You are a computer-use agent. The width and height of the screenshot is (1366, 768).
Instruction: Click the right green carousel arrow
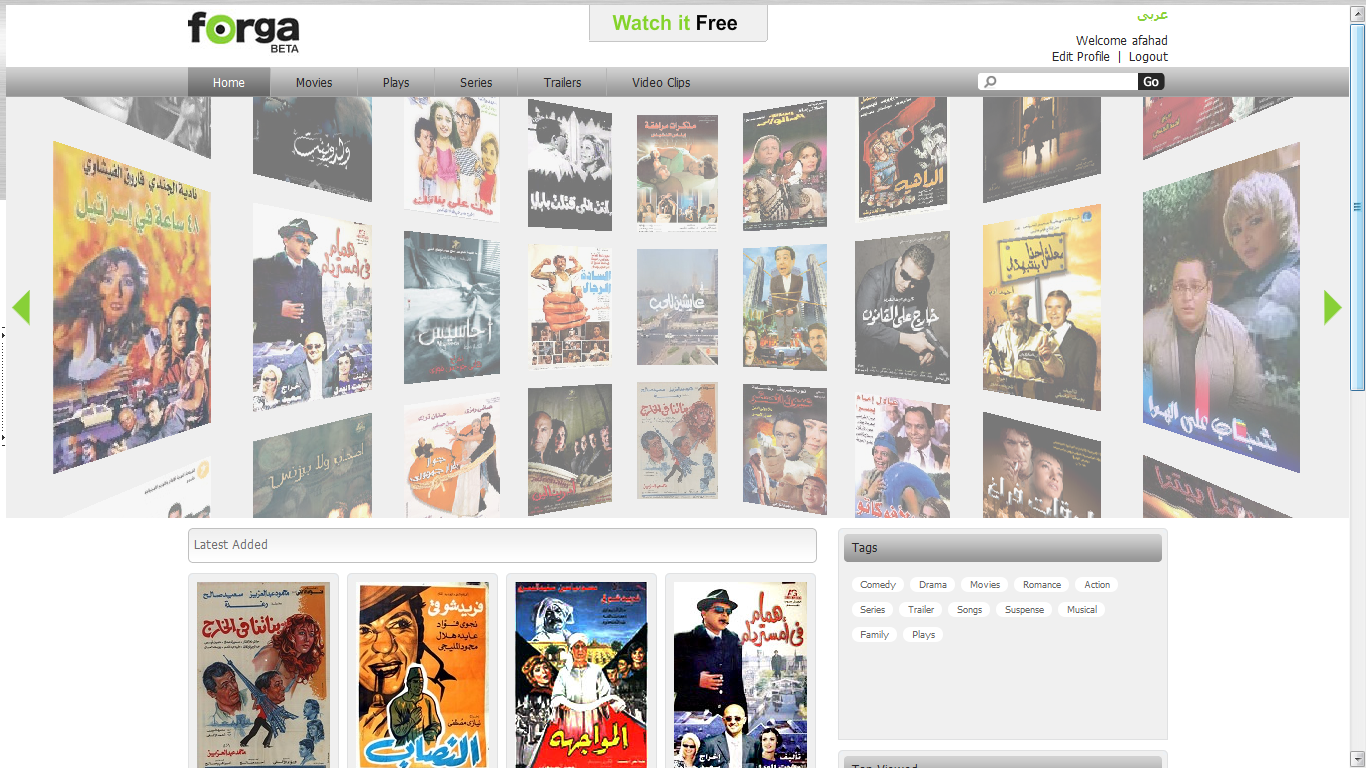1332,307
